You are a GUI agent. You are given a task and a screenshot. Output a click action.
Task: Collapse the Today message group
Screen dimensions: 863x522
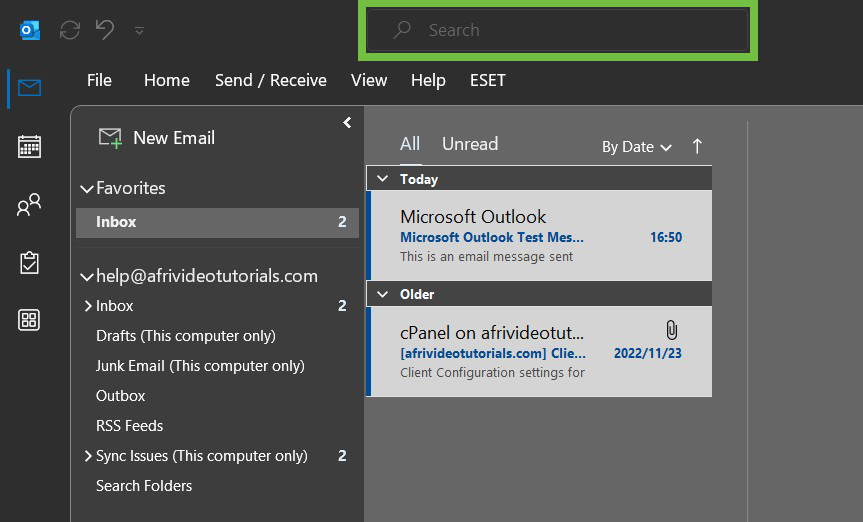click(x=381, y=179)
